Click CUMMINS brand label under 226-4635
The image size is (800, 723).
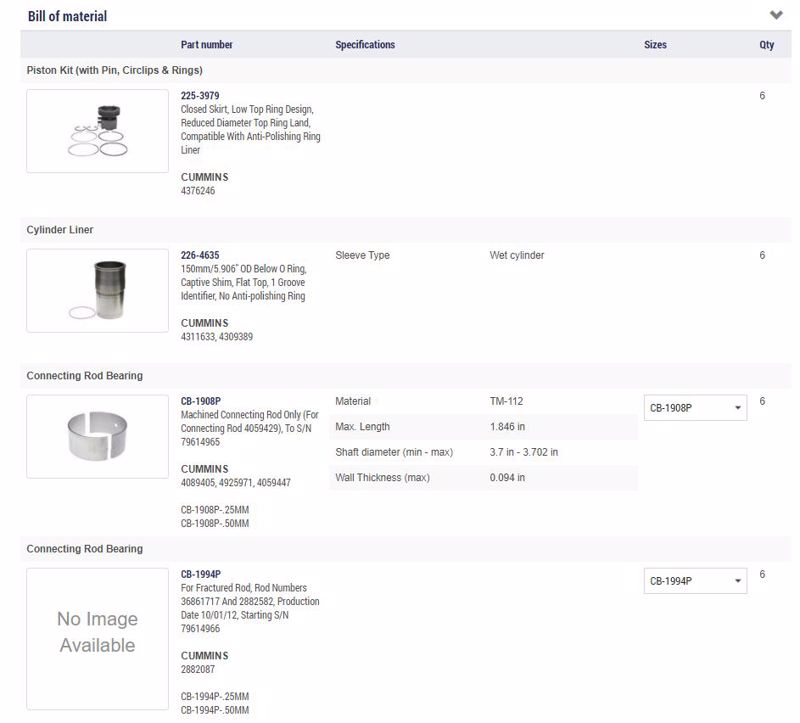pyautogui.click(x=205, y=323)
